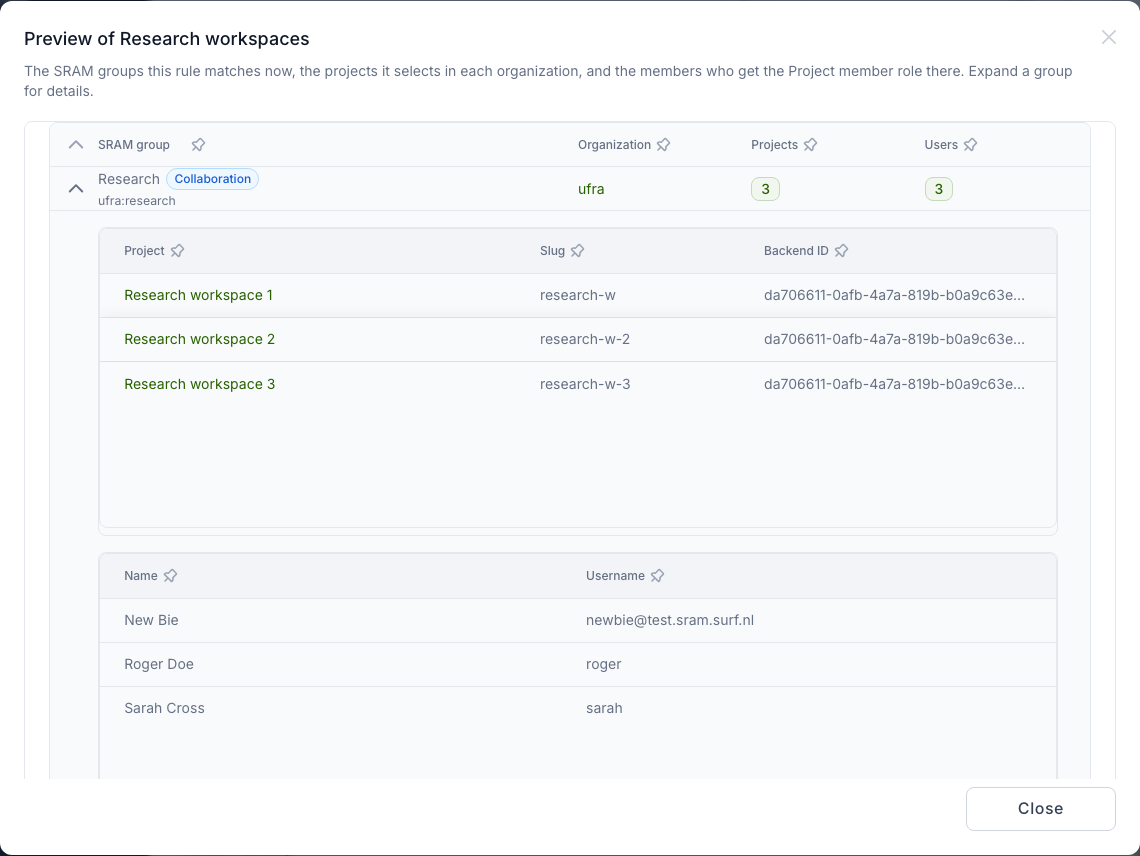The height and width of the screenshot is (856, 1140).
Task: Pin the Users column
Action: [x=970, y=145]
